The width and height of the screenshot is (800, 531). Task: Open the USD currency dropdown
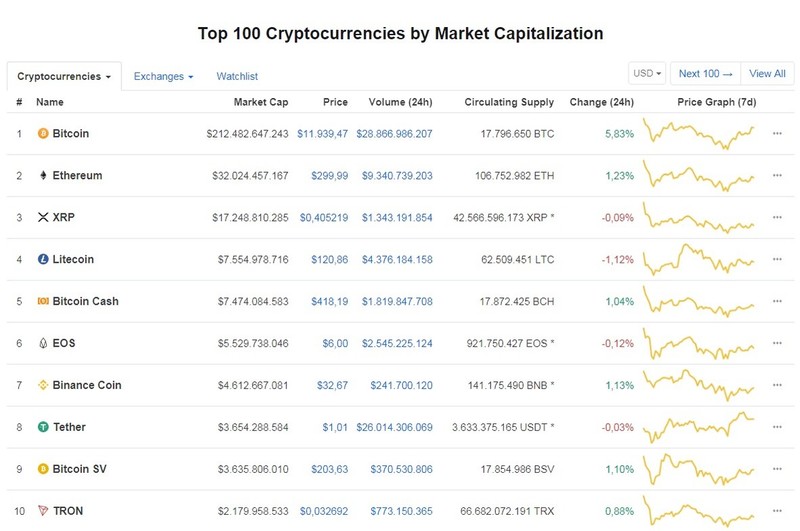pyautogui.click(x=647, y=73)
